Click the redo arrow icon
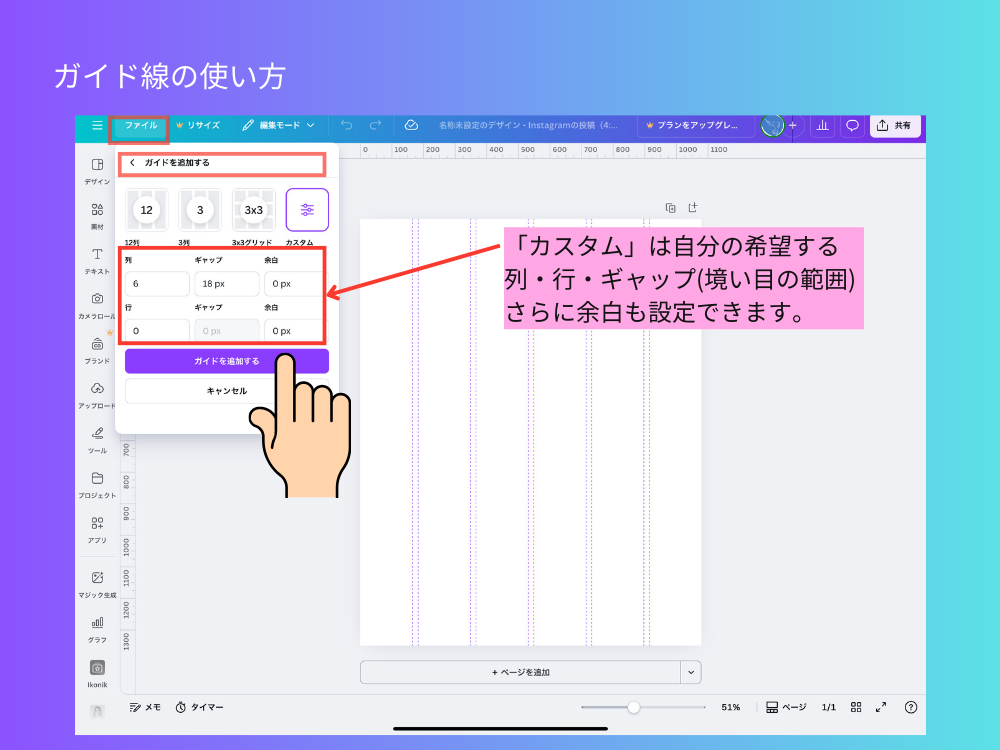The width and height of the screenshot is (1000, 750). (375, 126)
